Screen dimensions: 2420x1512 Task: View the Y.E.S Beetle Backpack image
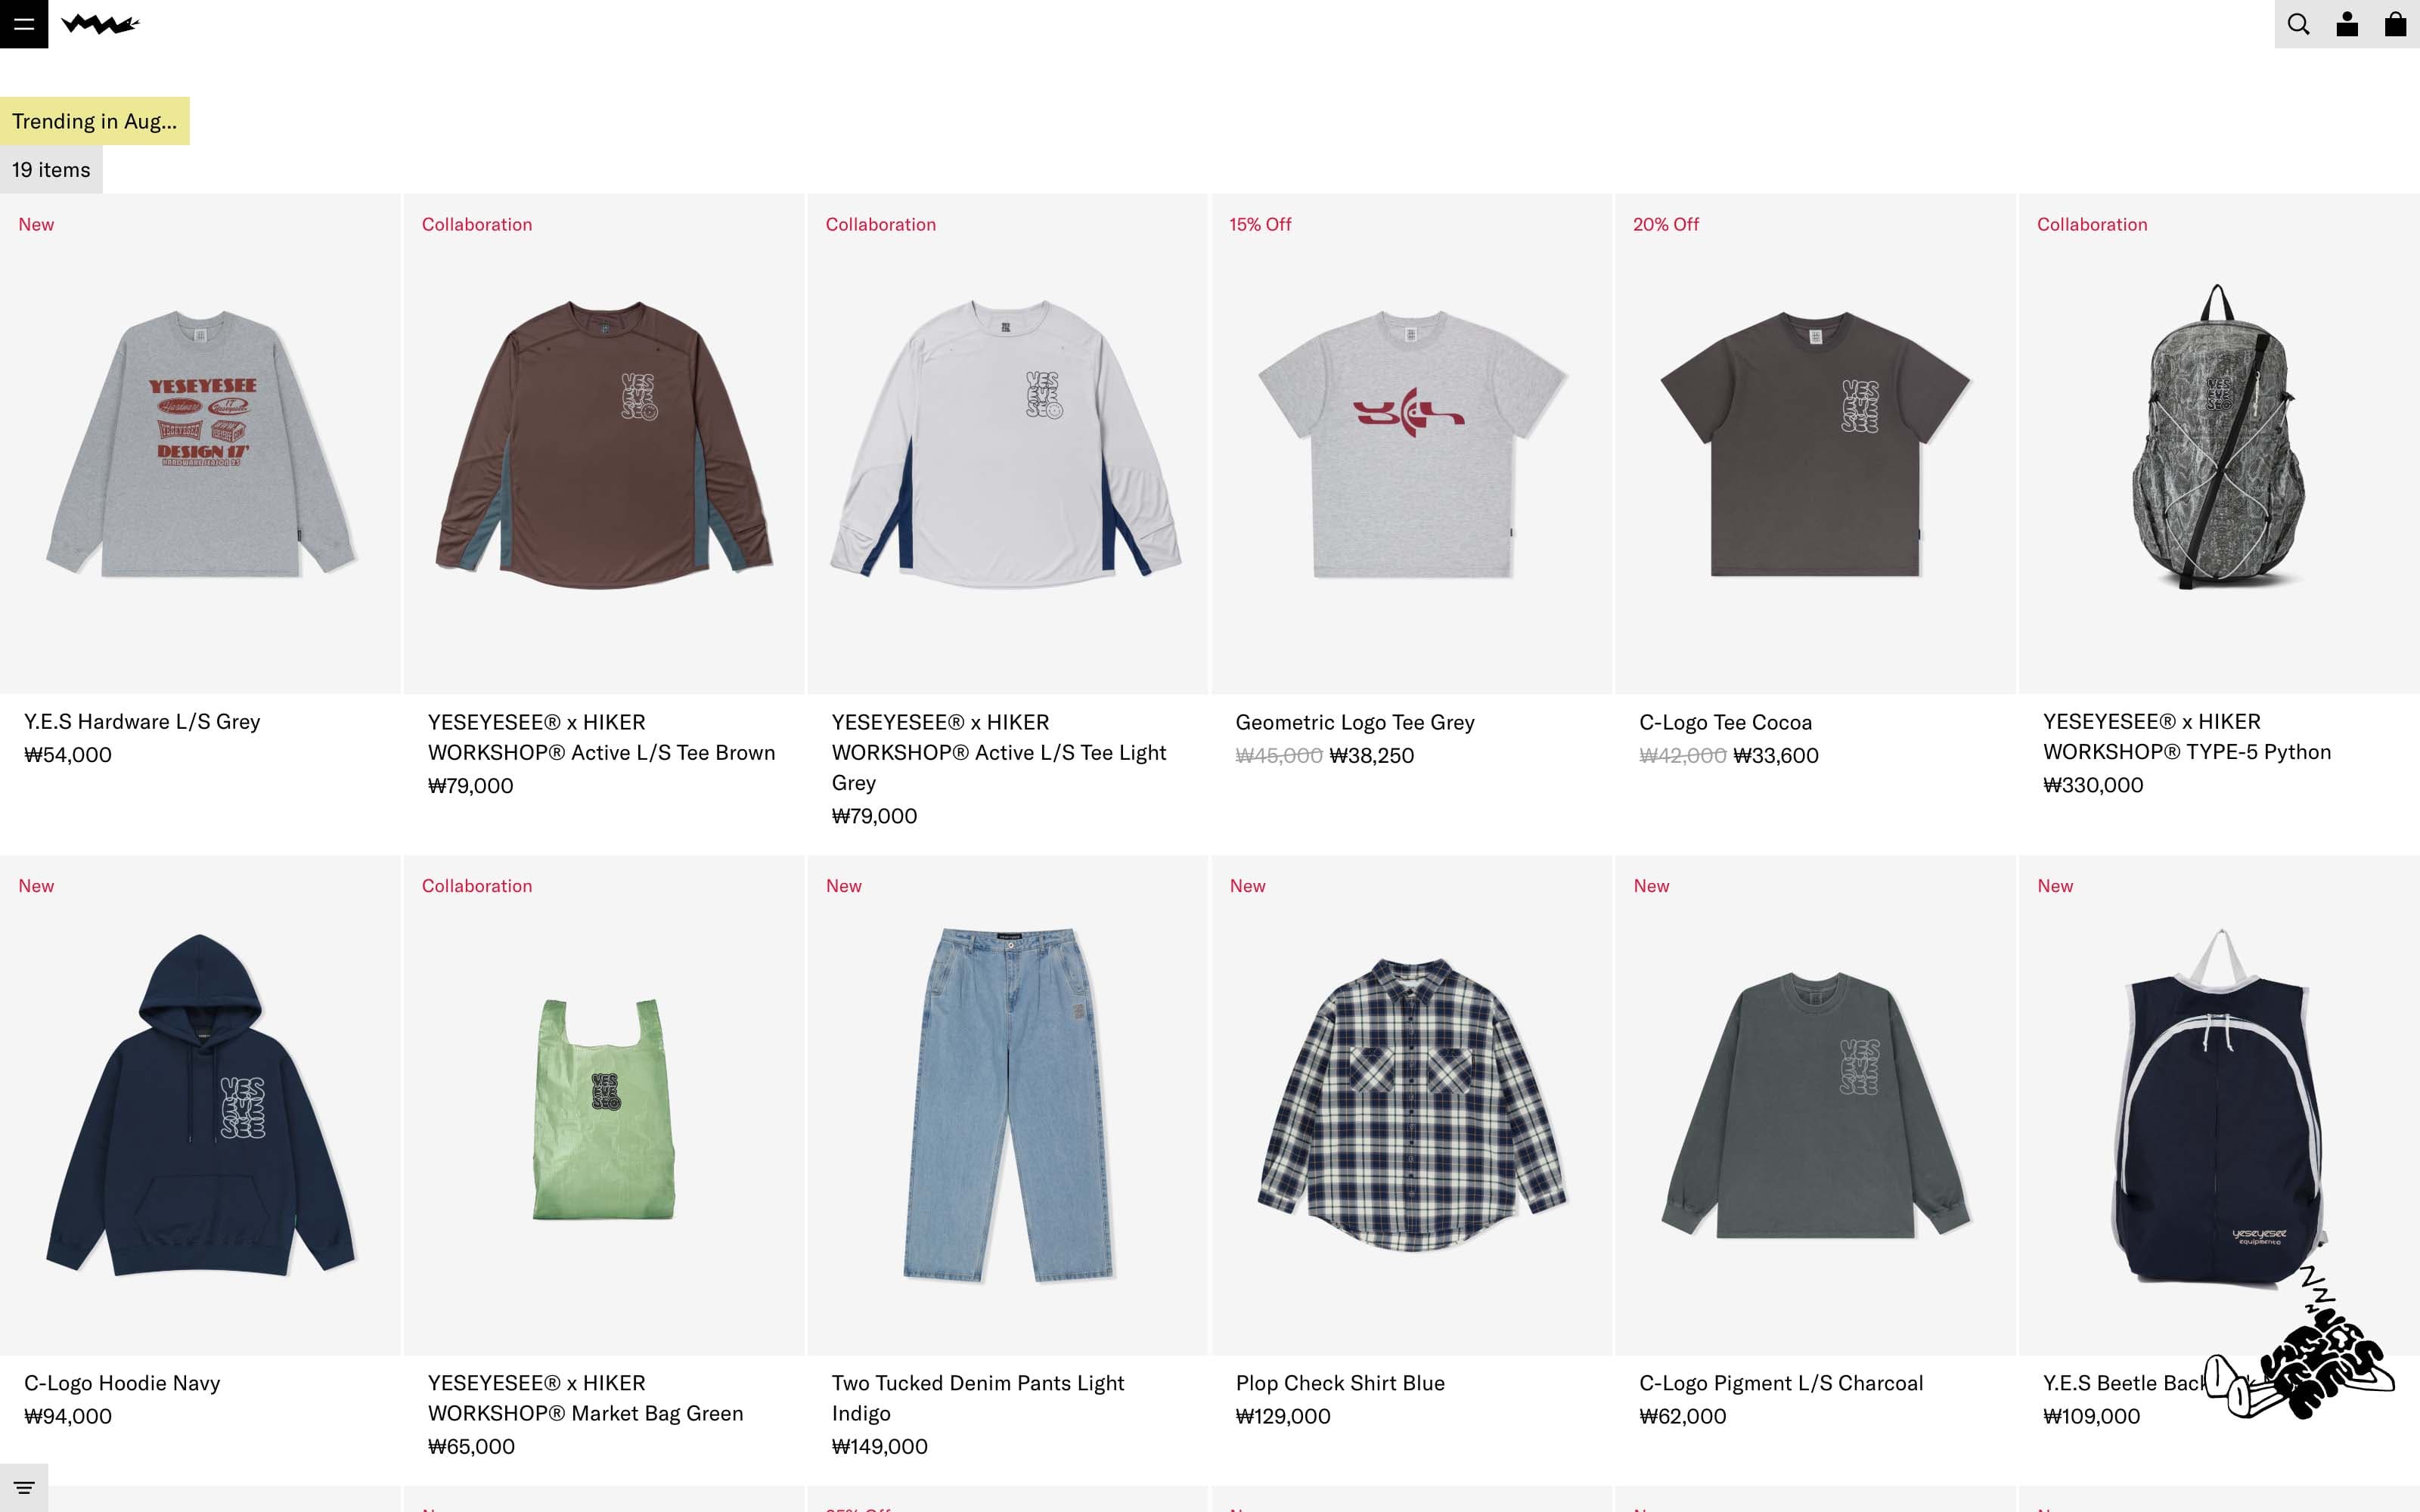pyautogui.click(x=2219, y=1105)
